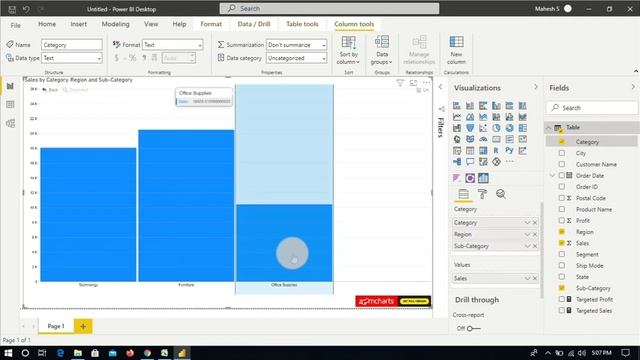The width and height of the screenshot is (640, 360).
Task: Select the treemap visualization
Action: click(x=522, y=128)
